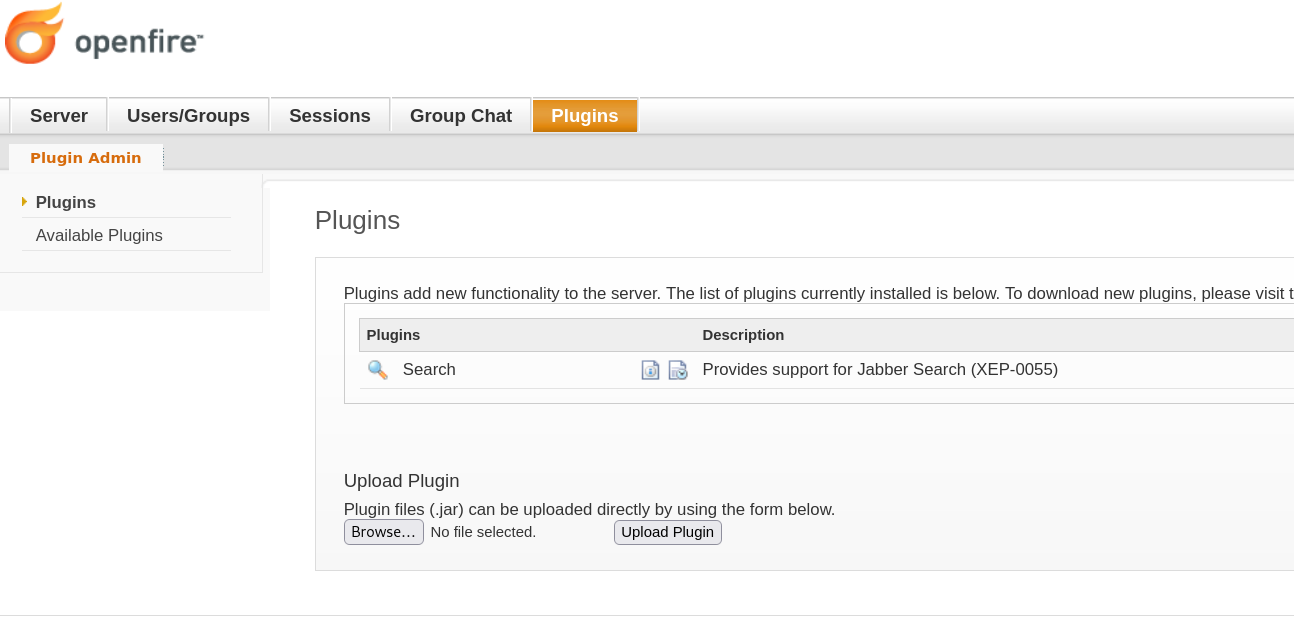Click the Jabber Search description text

(880, 370)
